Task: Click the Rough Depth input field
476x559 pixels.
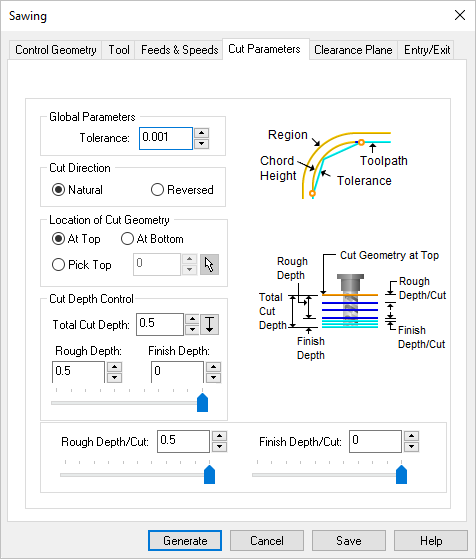Action: coord(78,372)
